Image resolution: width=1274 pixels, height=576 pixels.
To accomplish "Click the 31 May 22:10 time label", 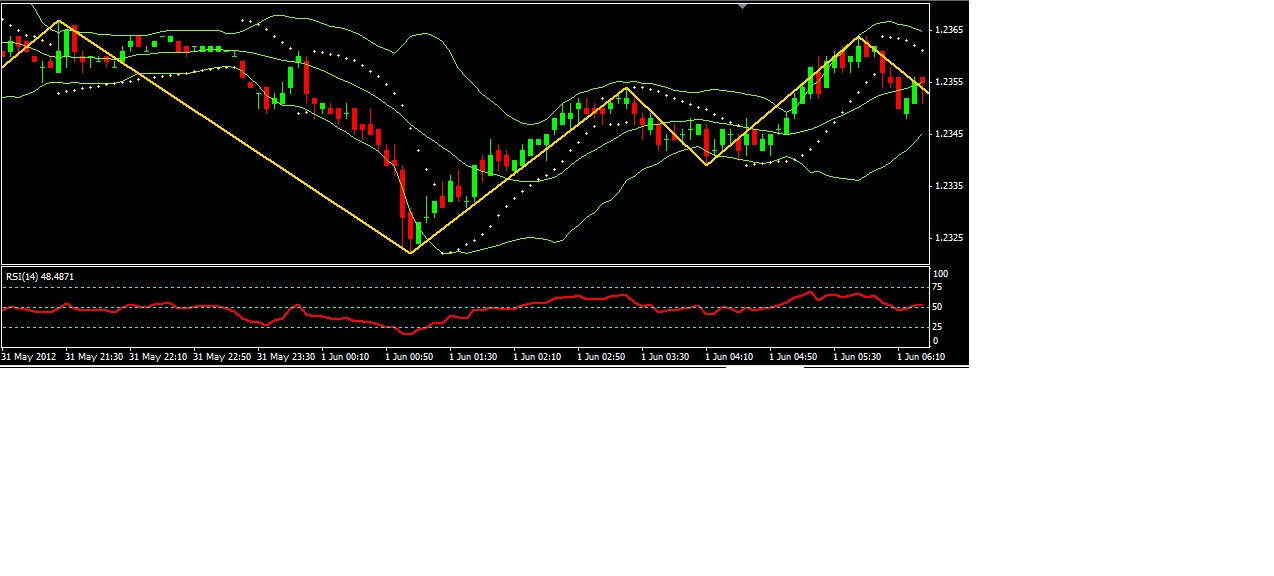I will (158, 356).
